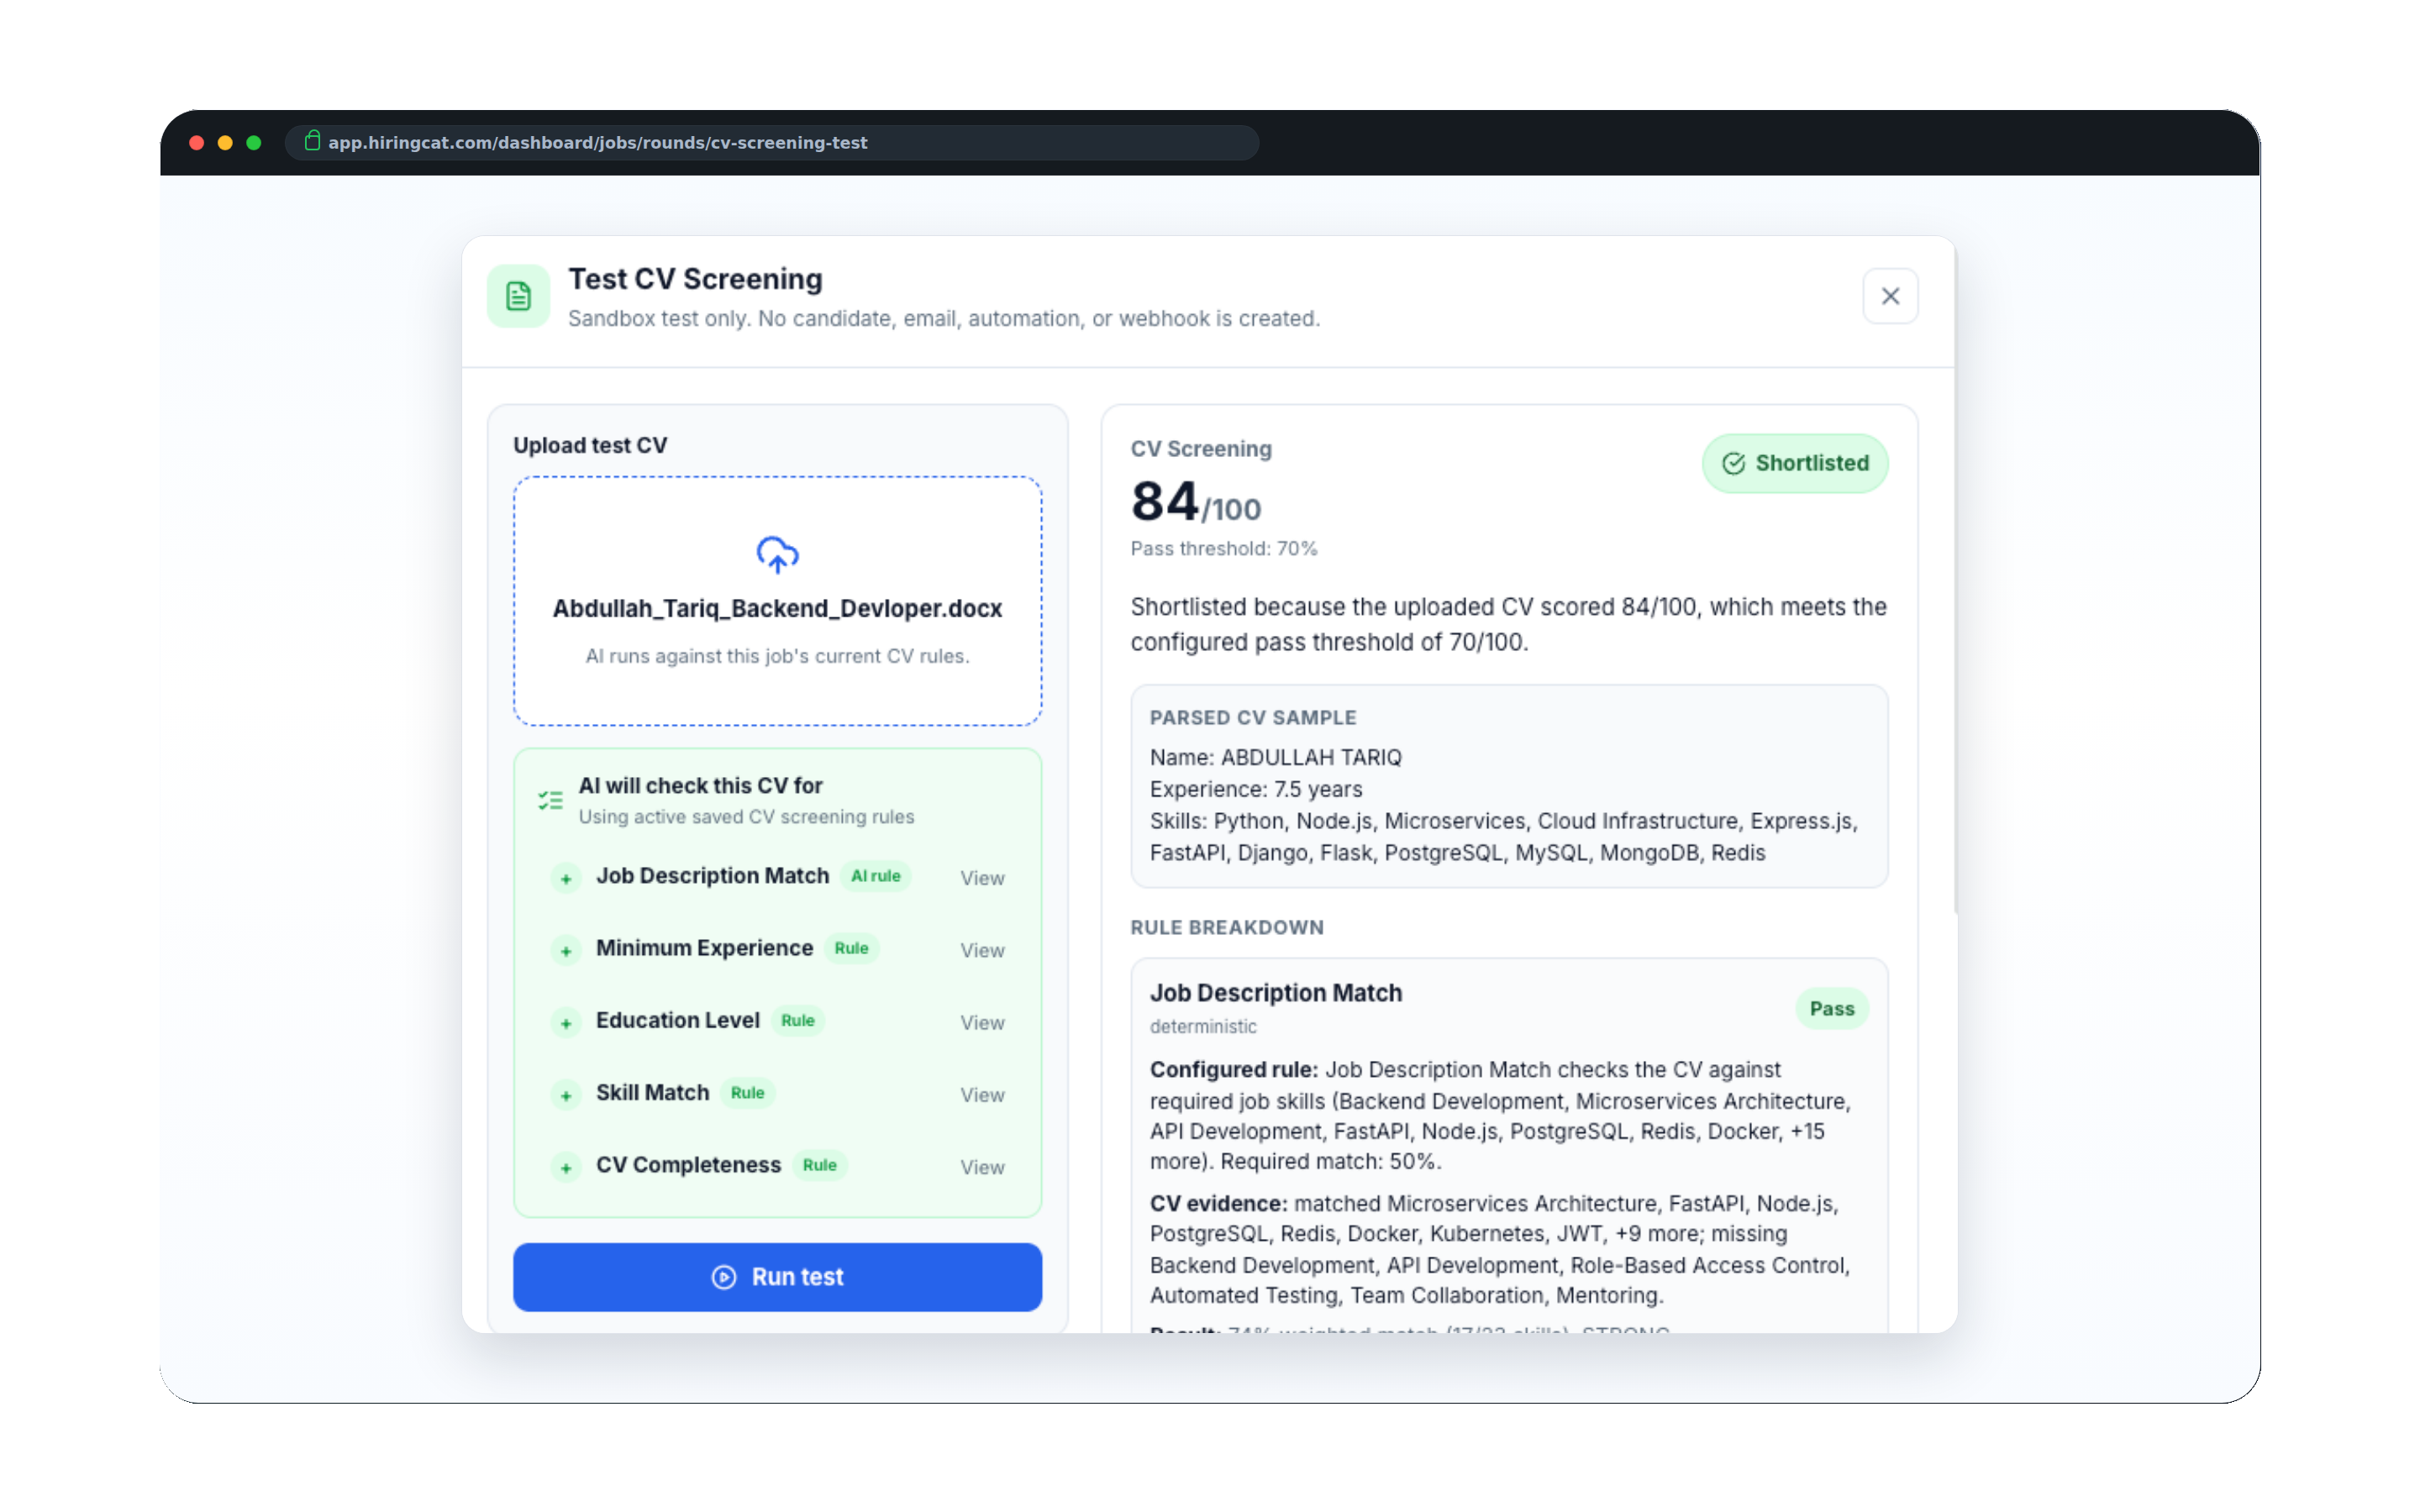Click the RULE BREAKDOWN heading
This screenshot has width=2420, height=1512.
1227,928
